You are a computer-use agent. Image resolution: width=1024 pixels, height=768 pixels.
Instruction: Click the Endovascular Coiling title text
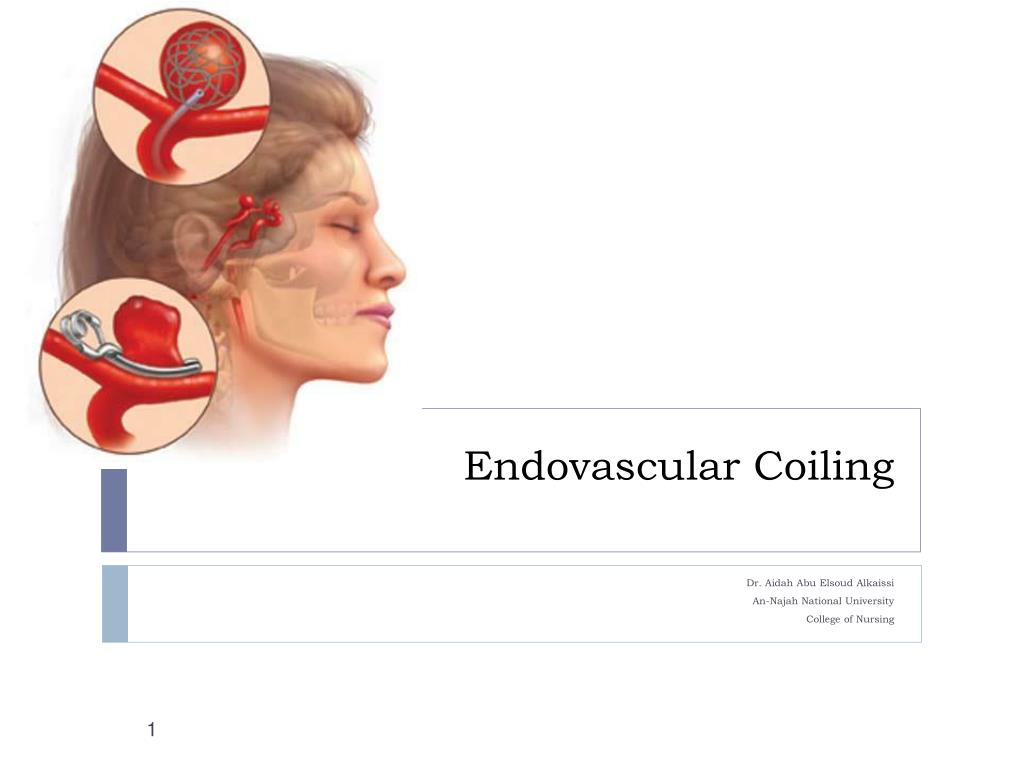679,468
